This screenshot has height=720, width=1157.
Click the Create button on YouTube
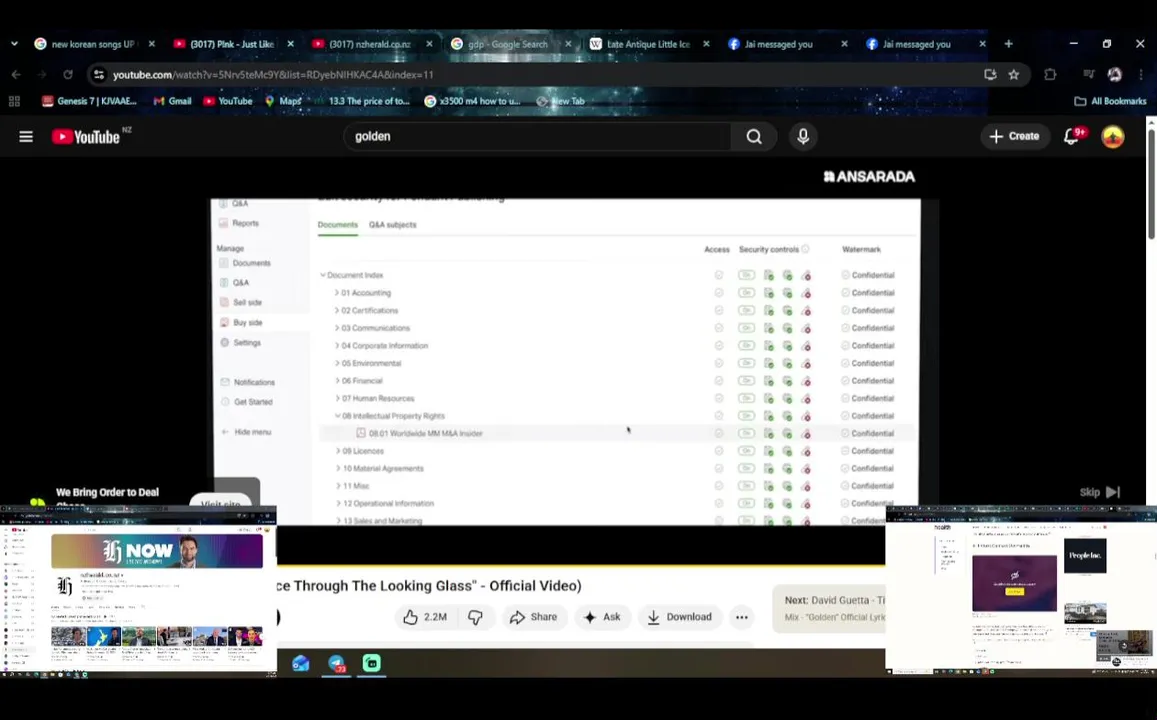(1015, 136)
